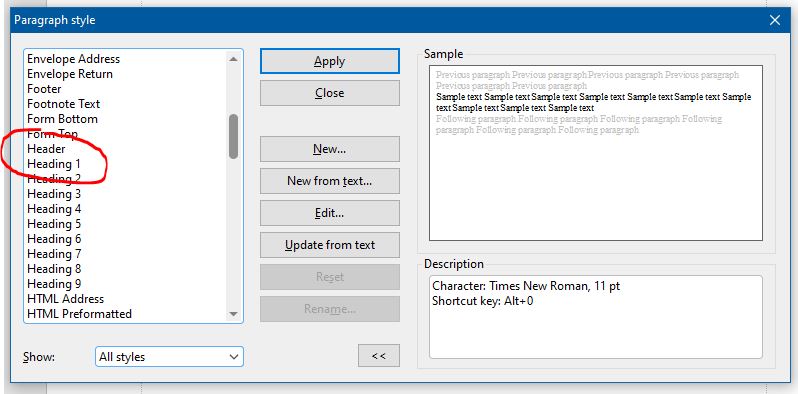Click New from text... button
This screenshot has width=798, height=394.
click(x=330, y=181)
